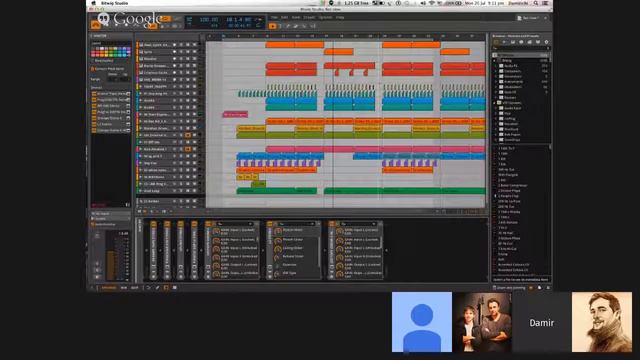The height and width of the screenshot is (360, 640).
Task: Click the arranger timeline ruler
Action: click(346, 37)
